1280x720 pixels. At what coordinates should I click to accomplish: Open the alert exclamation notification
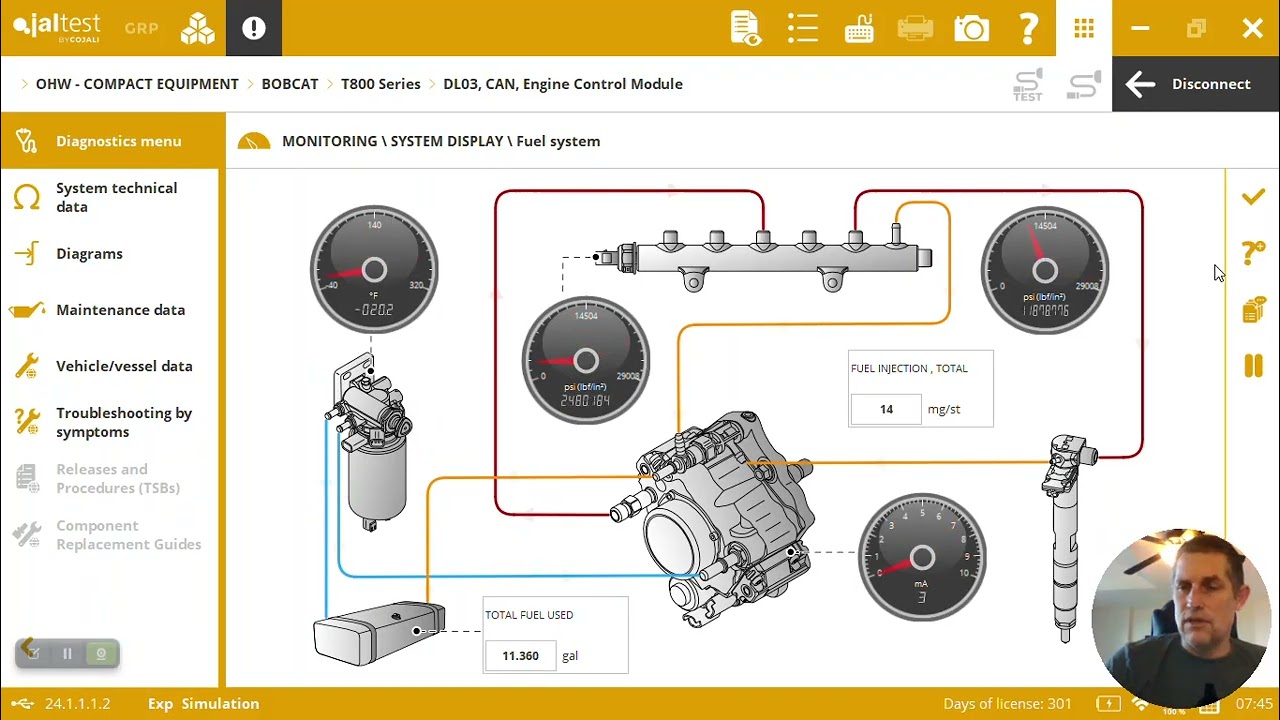click(254, 28)
